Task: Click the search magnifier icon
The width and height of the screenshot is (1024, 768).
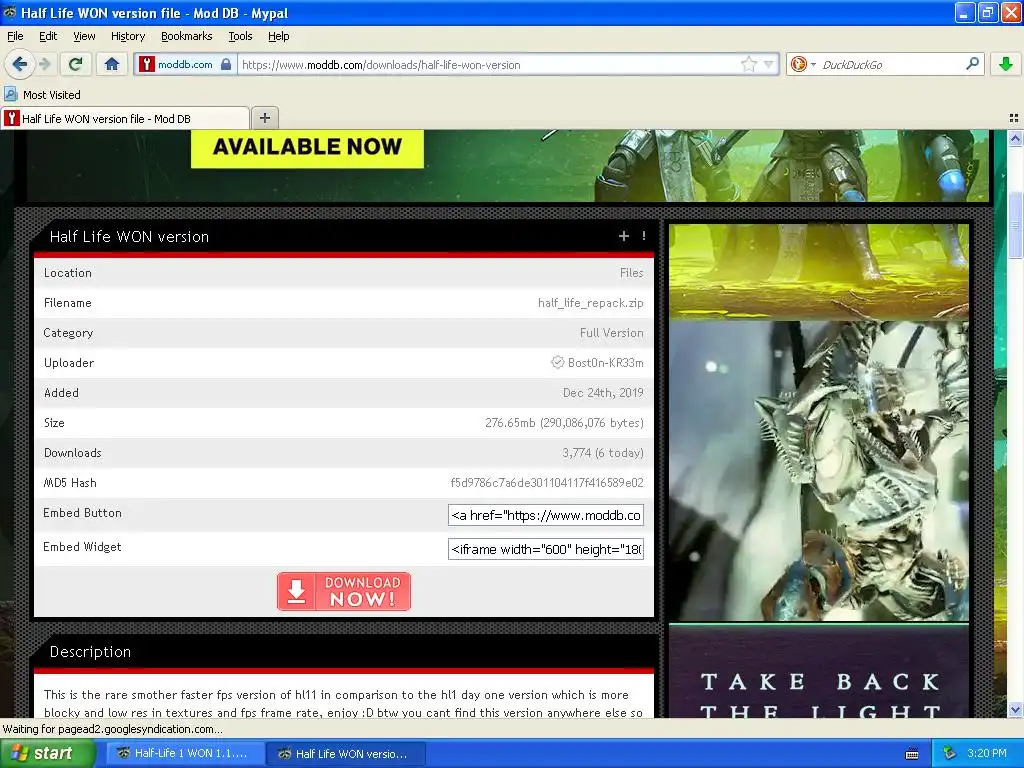Action: [x=972, y=64]
